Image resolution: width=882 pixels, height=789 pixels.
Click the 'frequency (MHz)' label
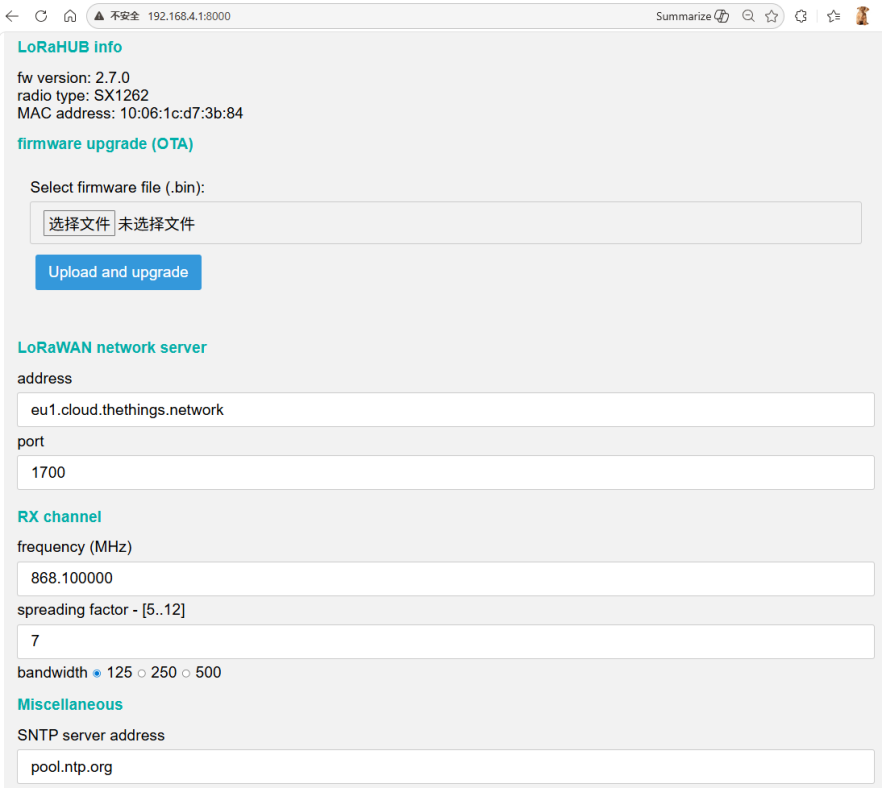click(x=75, y=547)
